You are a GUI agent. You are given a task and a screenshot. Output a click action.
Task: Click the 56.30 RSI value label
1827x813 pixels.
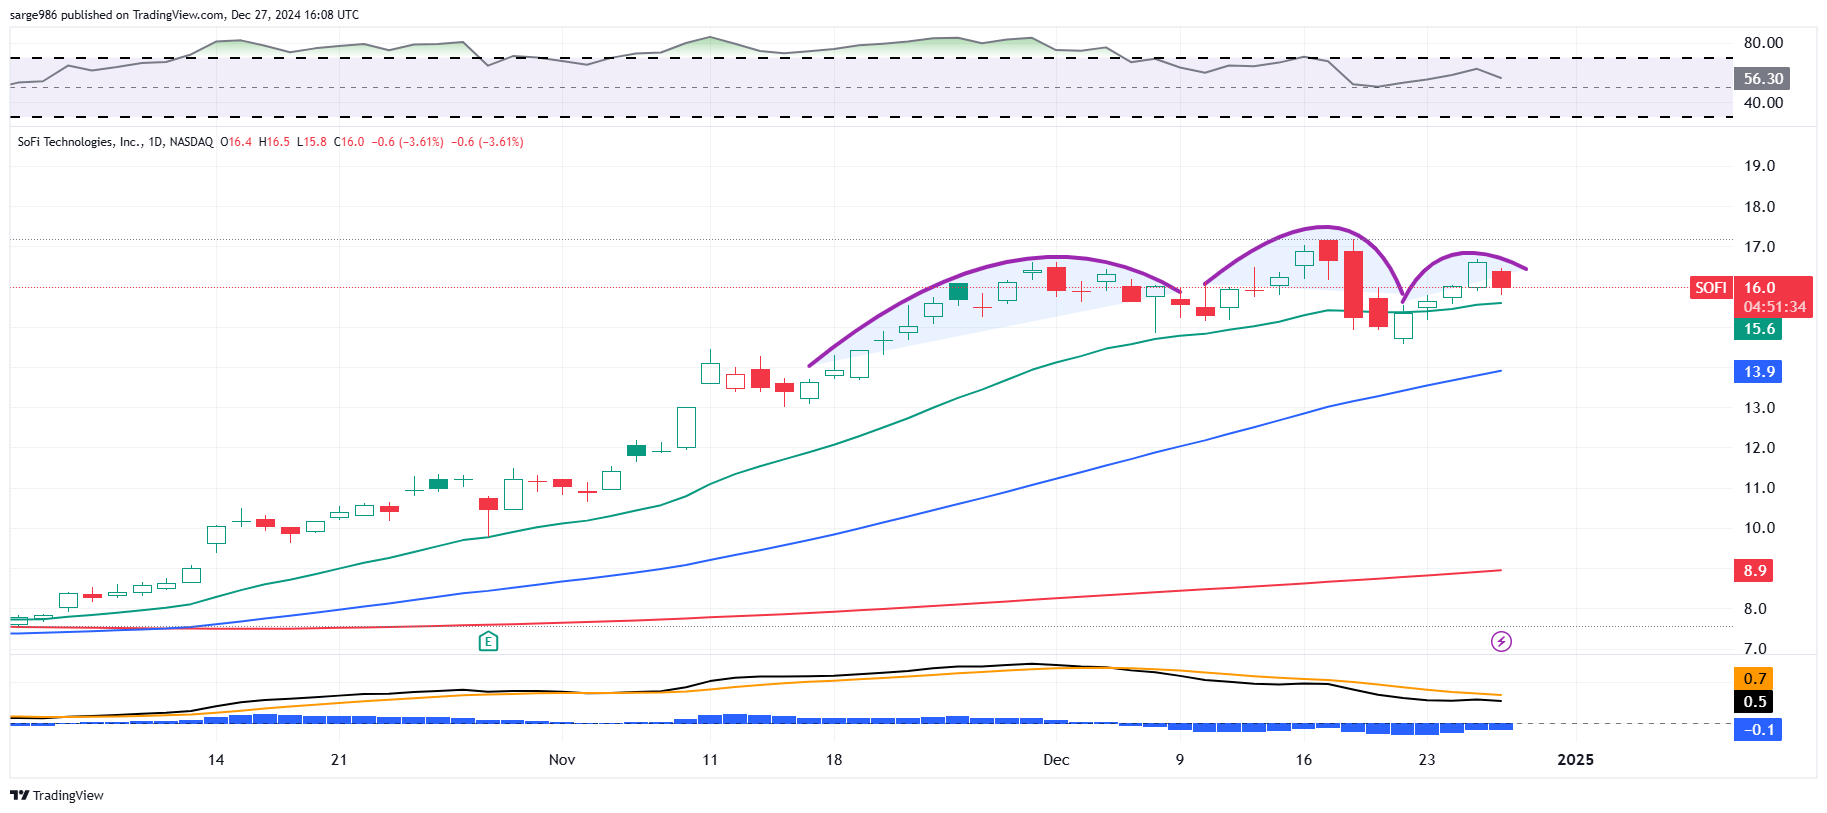click(1762, 79)
